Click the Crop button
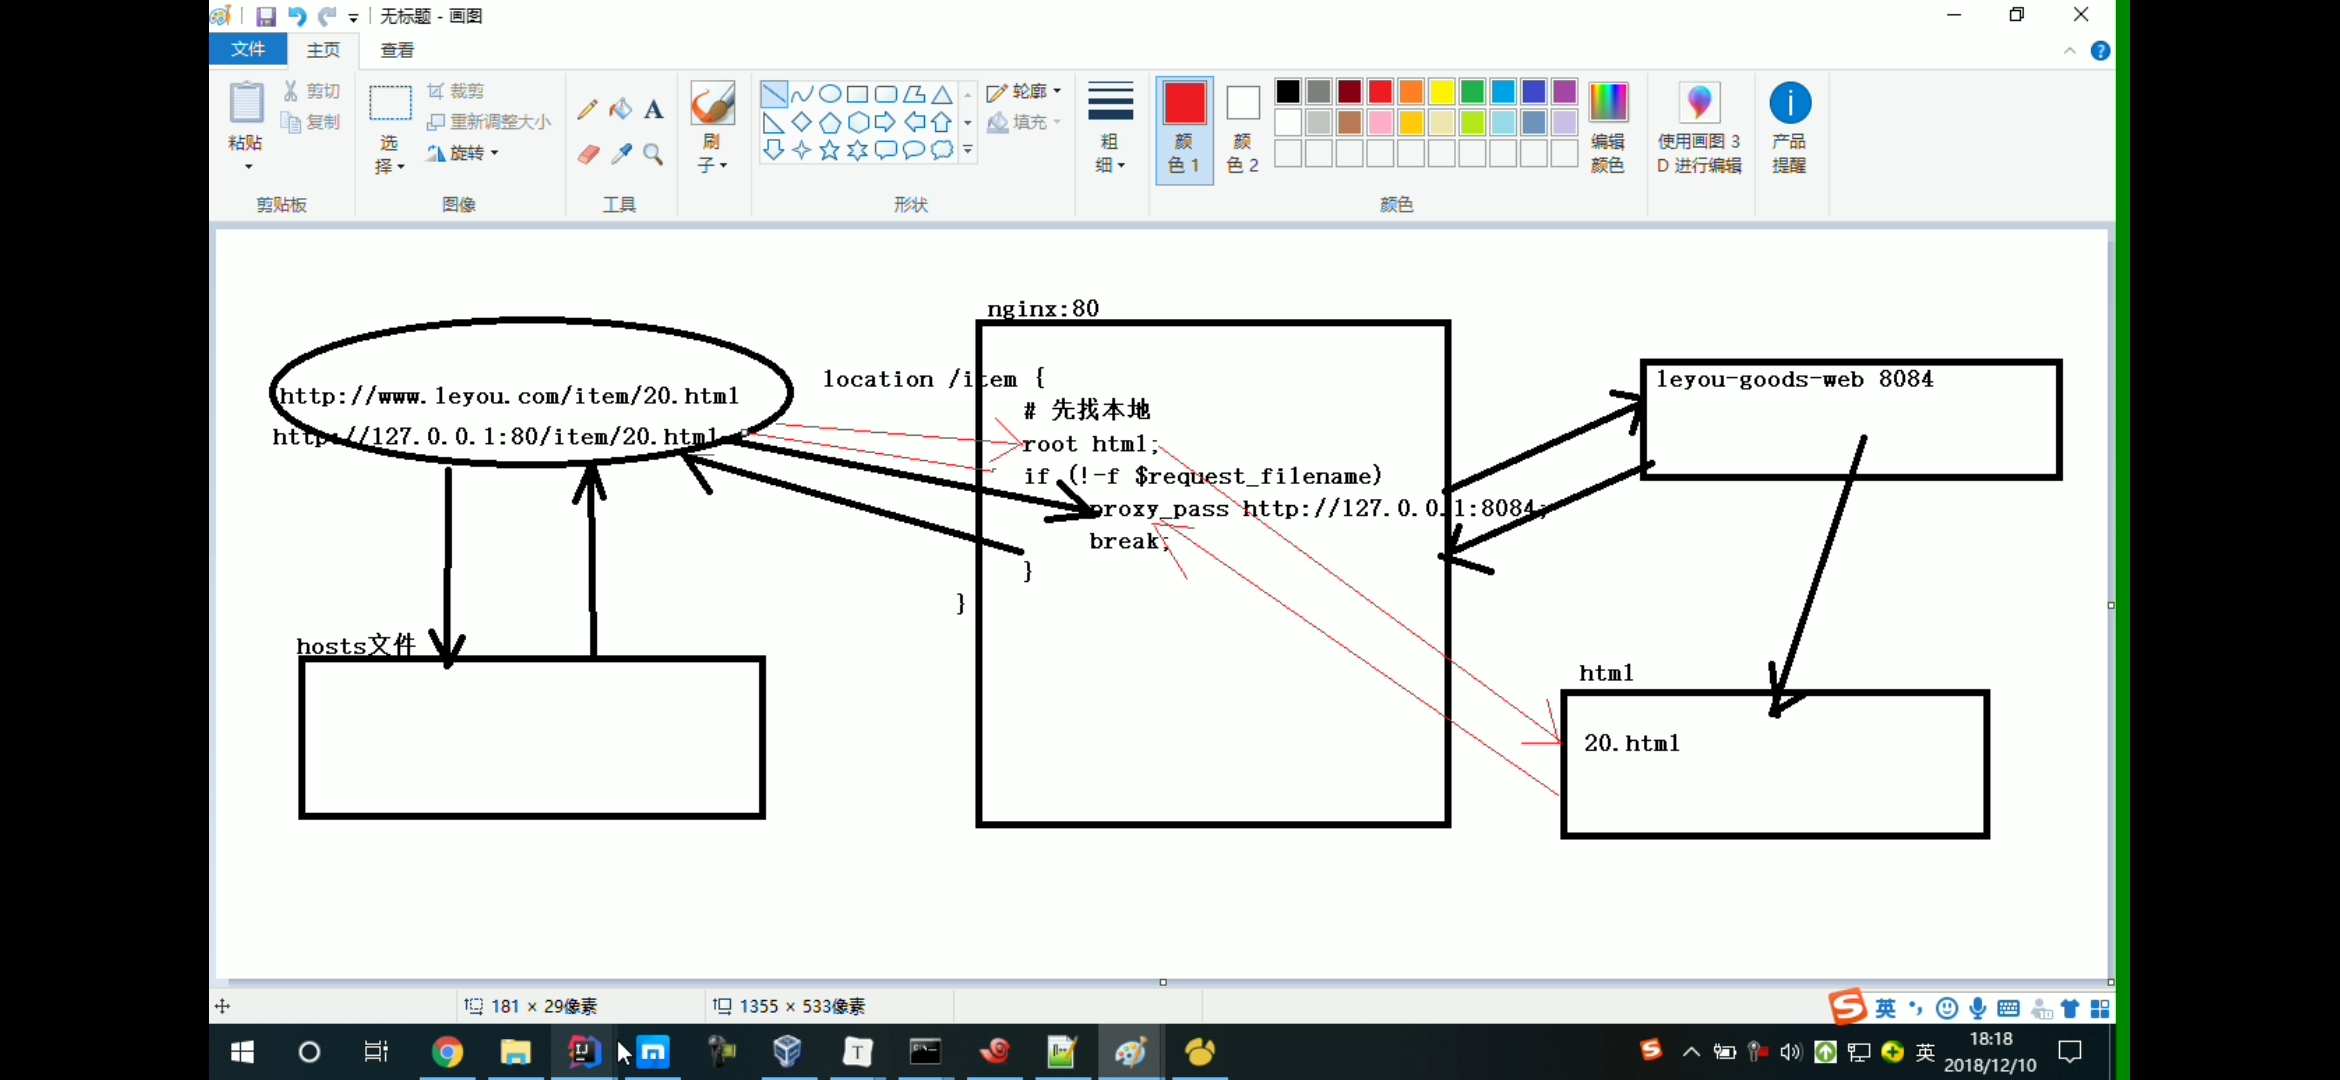Screen dimensions: 2340x1080 click(x=456, y=91)
